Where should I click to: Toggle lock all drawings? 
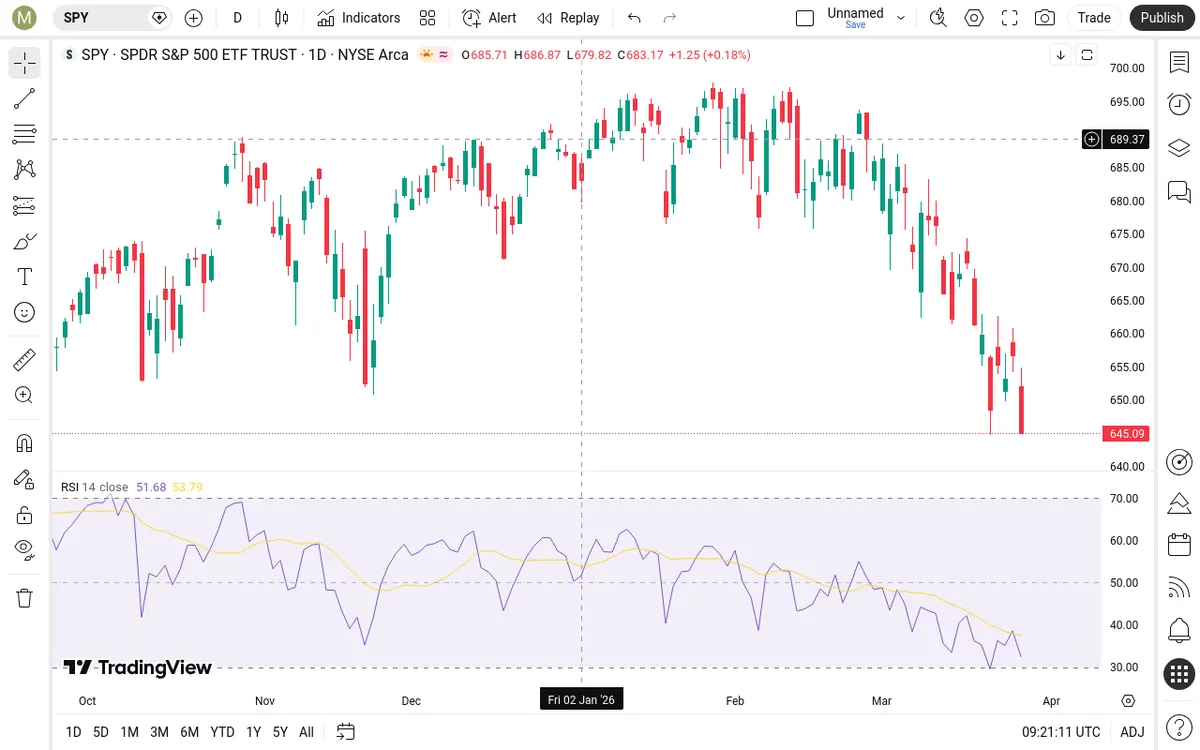(x=25, y=515)
